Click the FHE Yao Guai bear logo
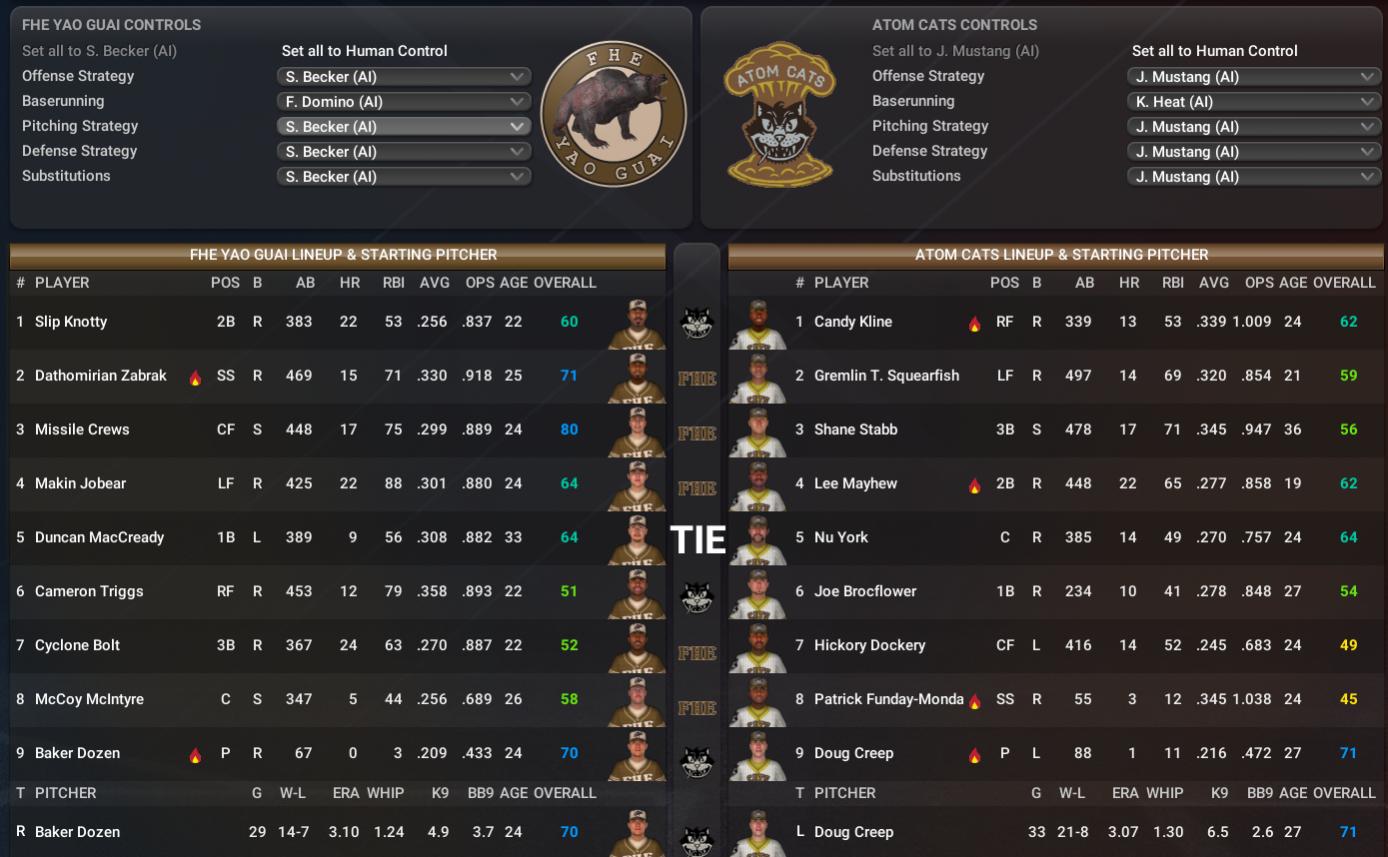Image resolution: width=1388 pixels, height=857 pixels. 613,113
